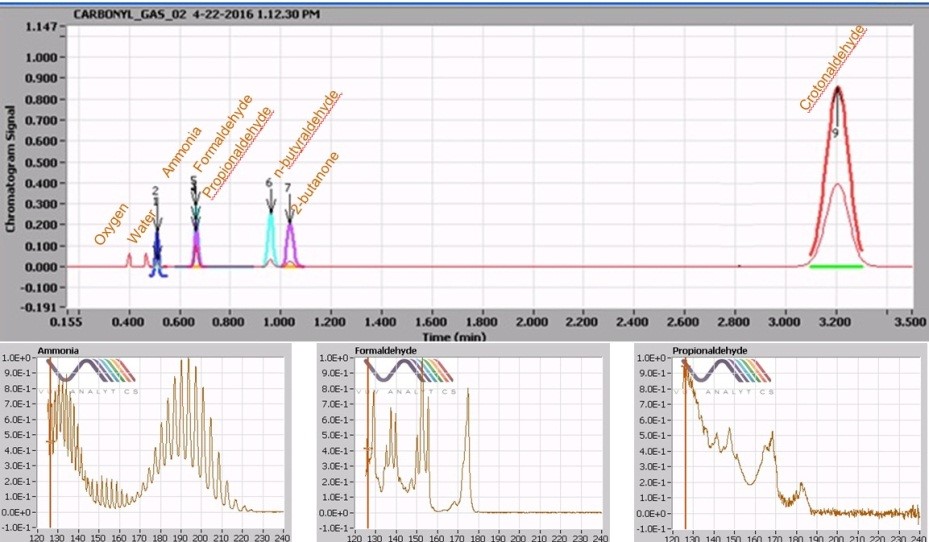Click the Oxygen peak label

pos(111,224)
